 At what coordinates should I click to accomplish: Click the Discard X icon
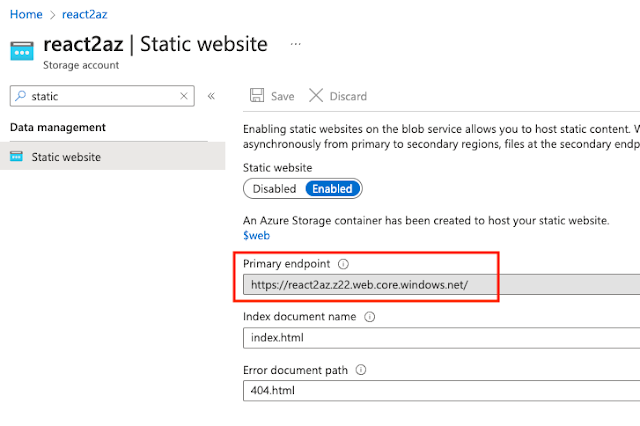pos(316,96)
